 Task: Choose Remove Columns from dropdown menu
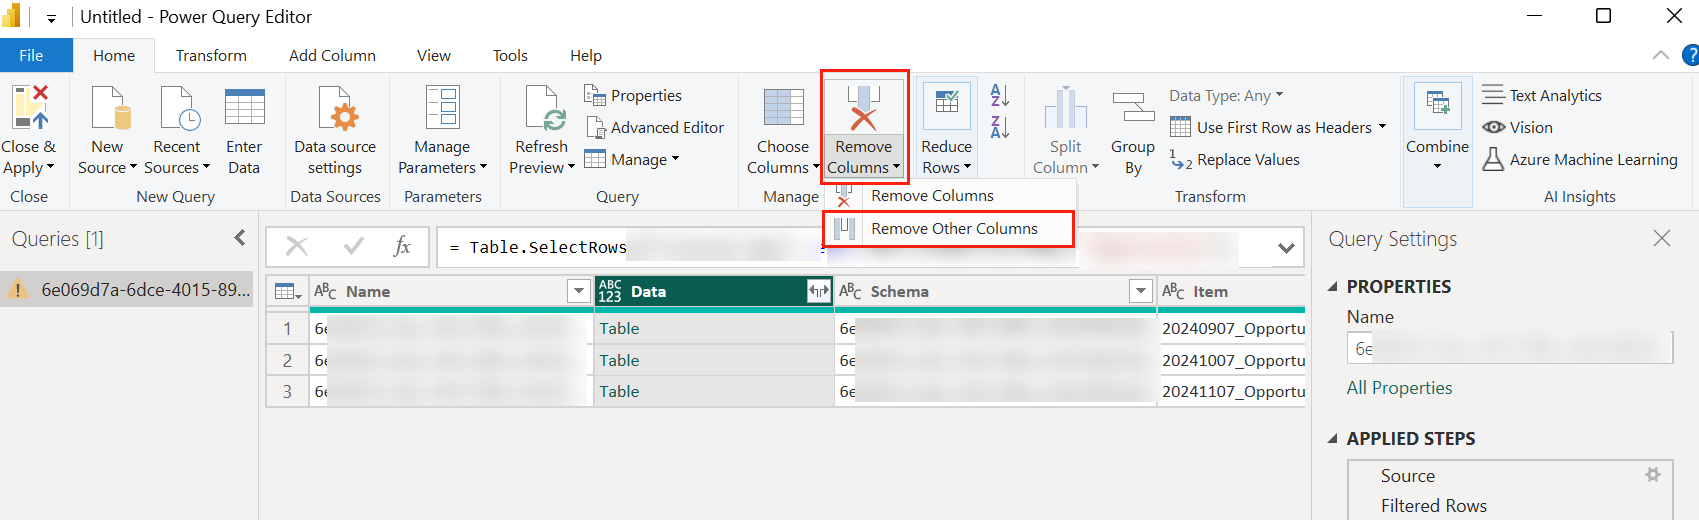tap(950, 196)
